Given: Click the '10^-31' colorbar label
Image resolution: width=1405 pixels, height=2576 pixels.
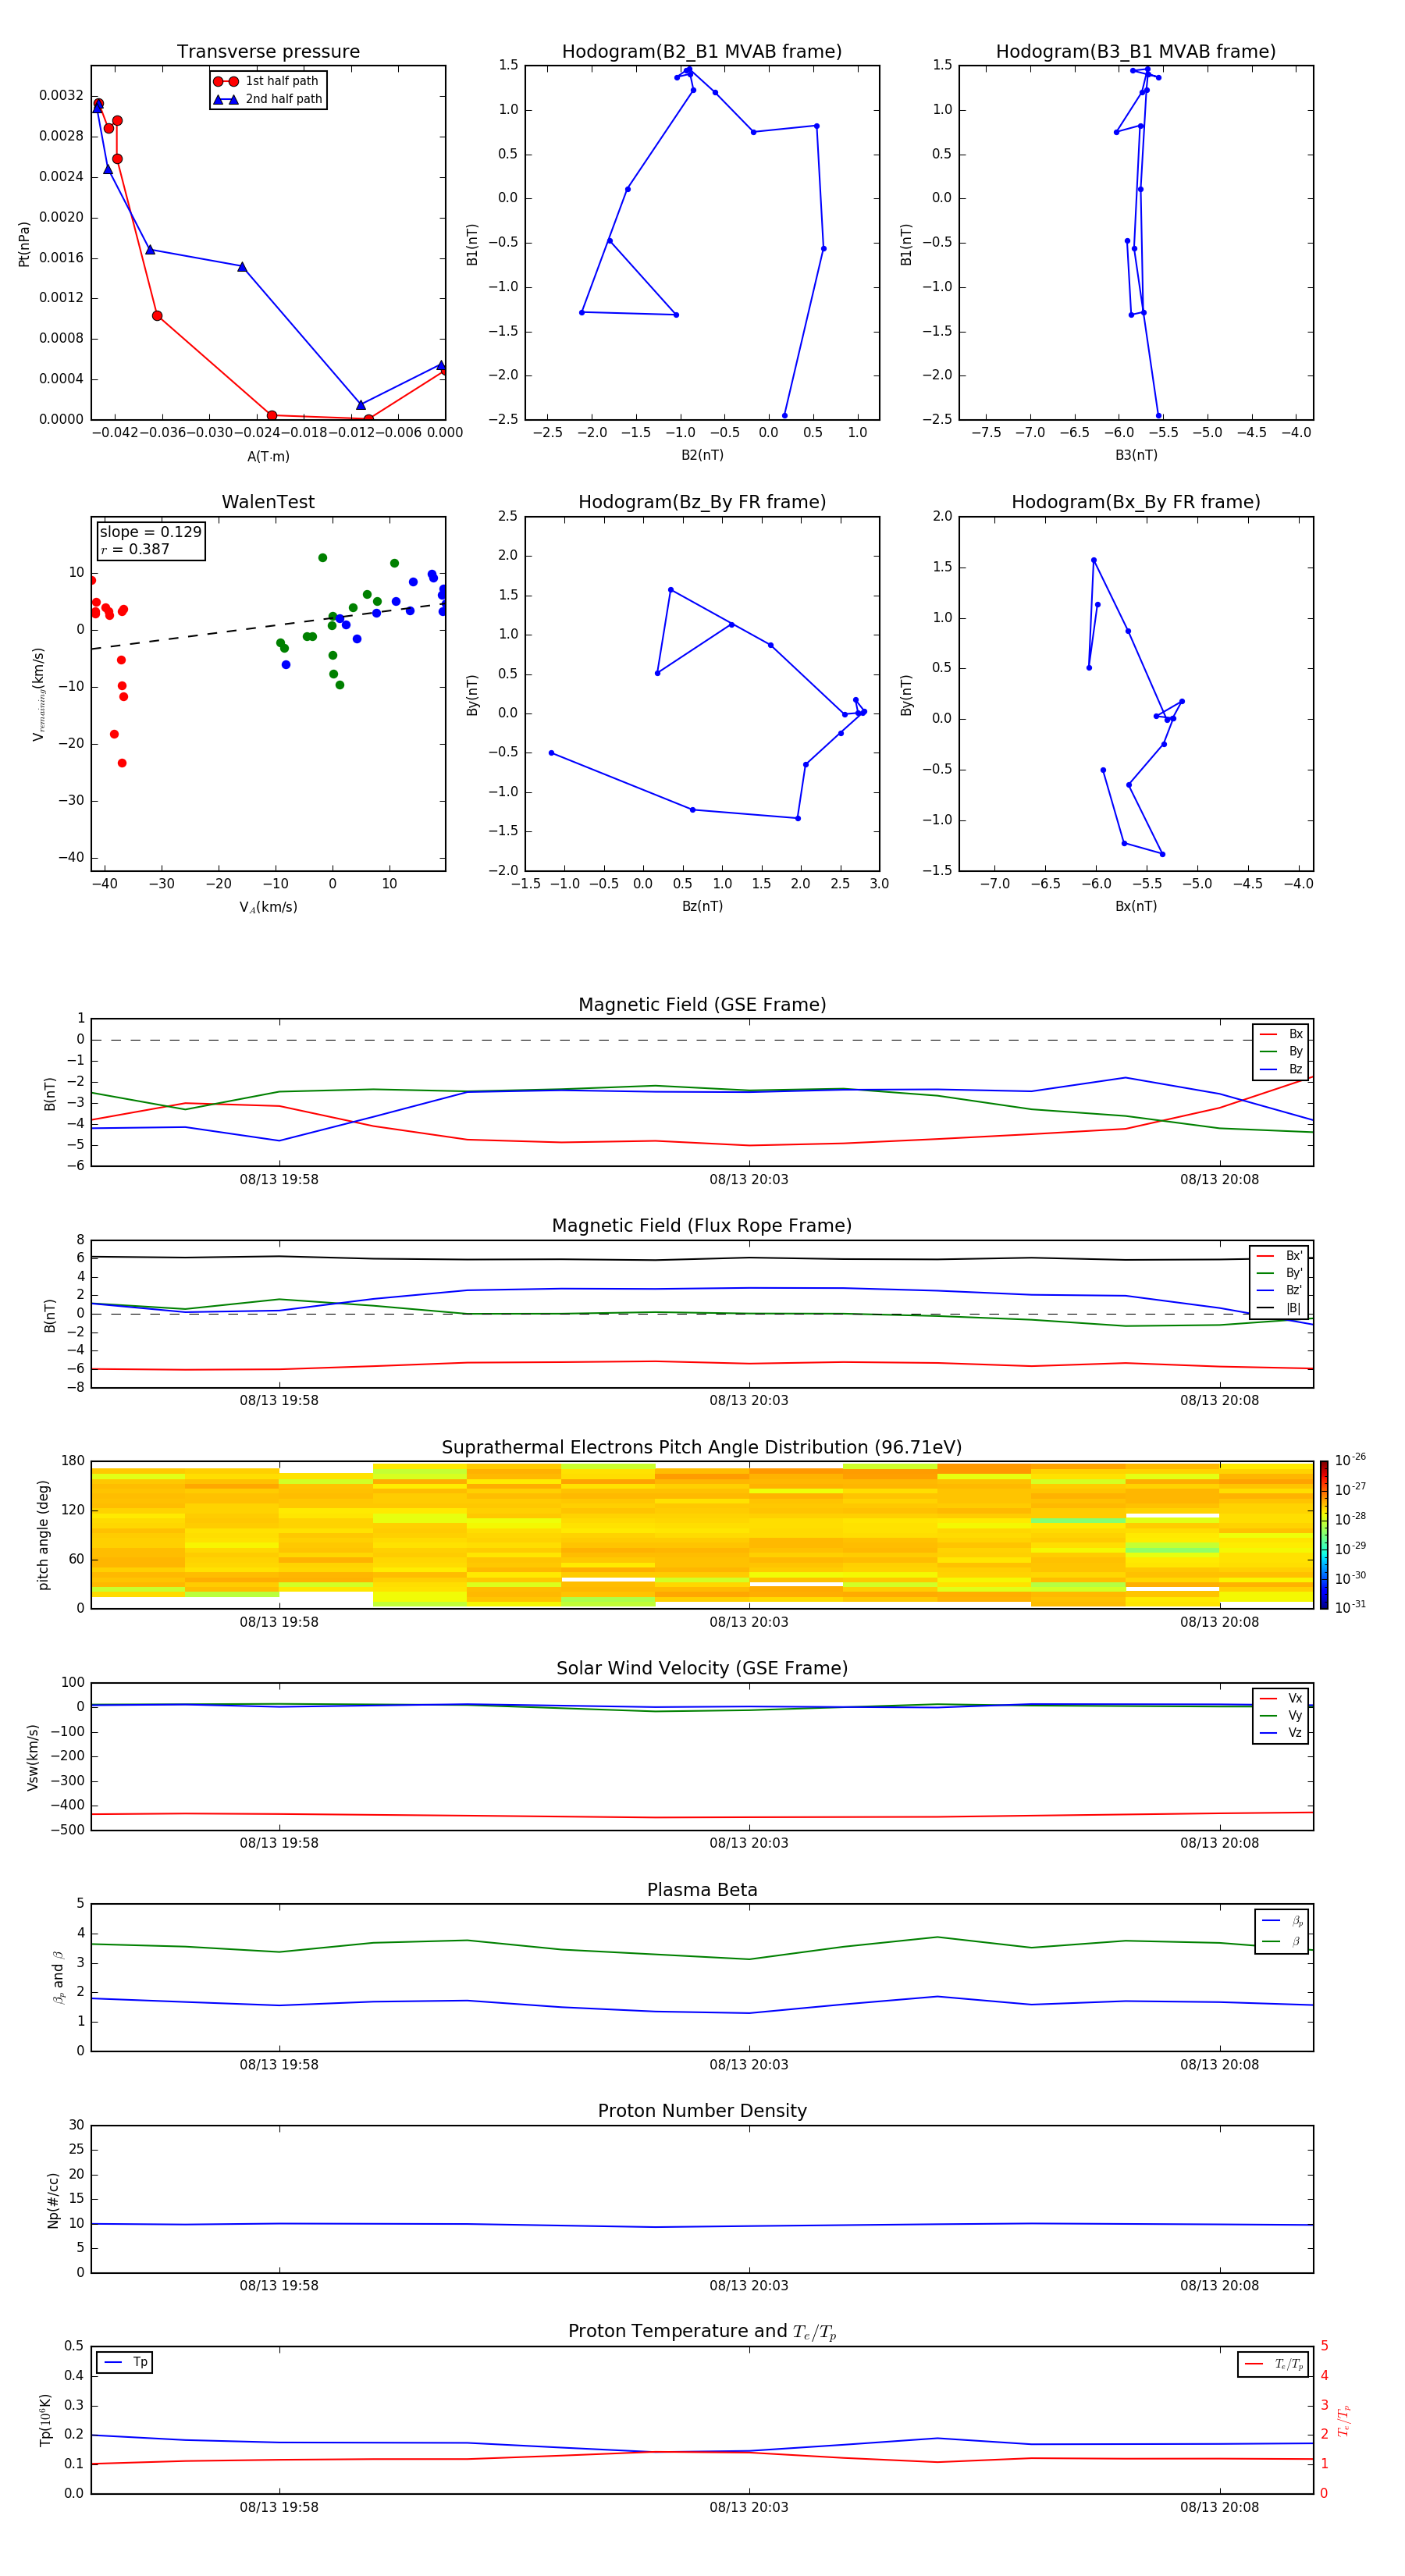Looking at the screenshot, I should (x=1350, y=1607).
